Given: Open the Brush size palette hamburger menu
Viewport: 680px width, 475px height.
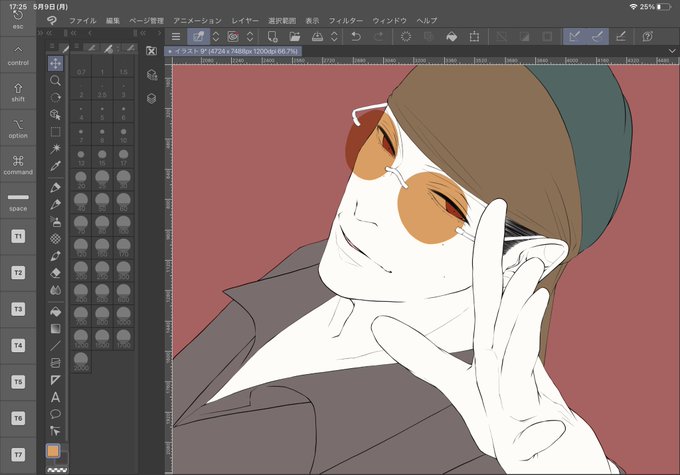Looking at the screenshot, I should [76, 46].
